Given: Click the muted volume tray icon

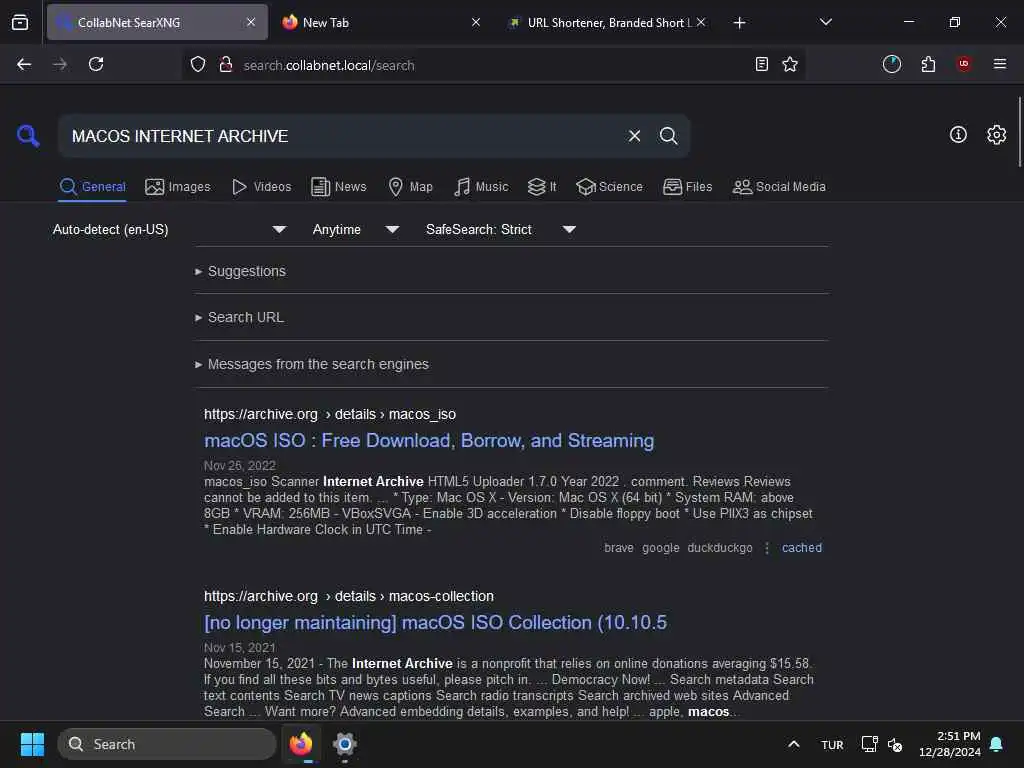Looking at the screenshot, I should (895, 744).
